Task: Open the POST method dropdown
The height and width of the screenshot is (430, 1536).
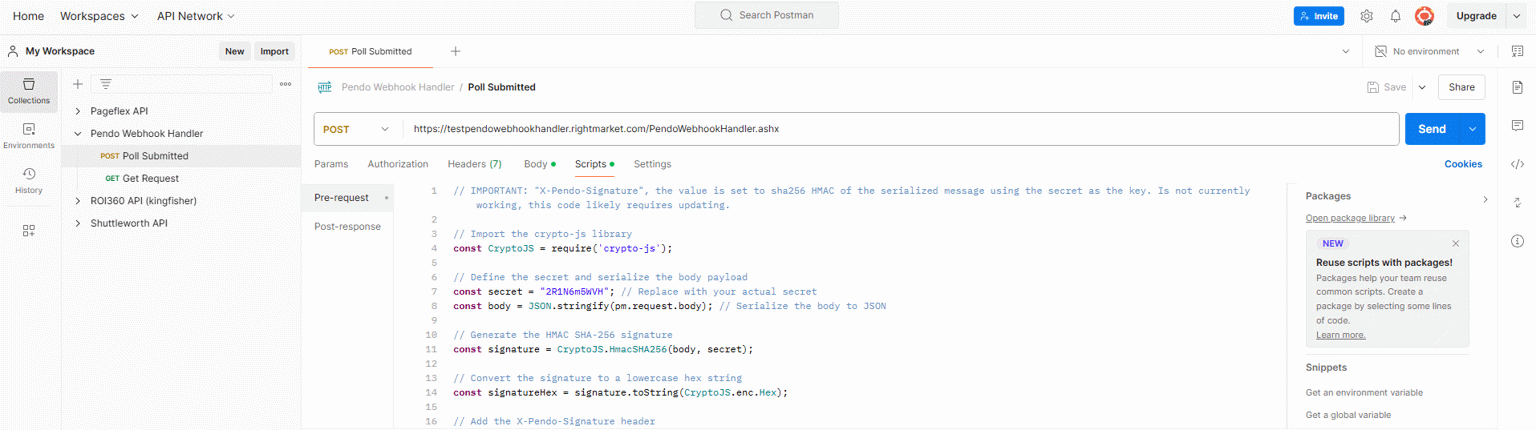Action: point(357,129)
